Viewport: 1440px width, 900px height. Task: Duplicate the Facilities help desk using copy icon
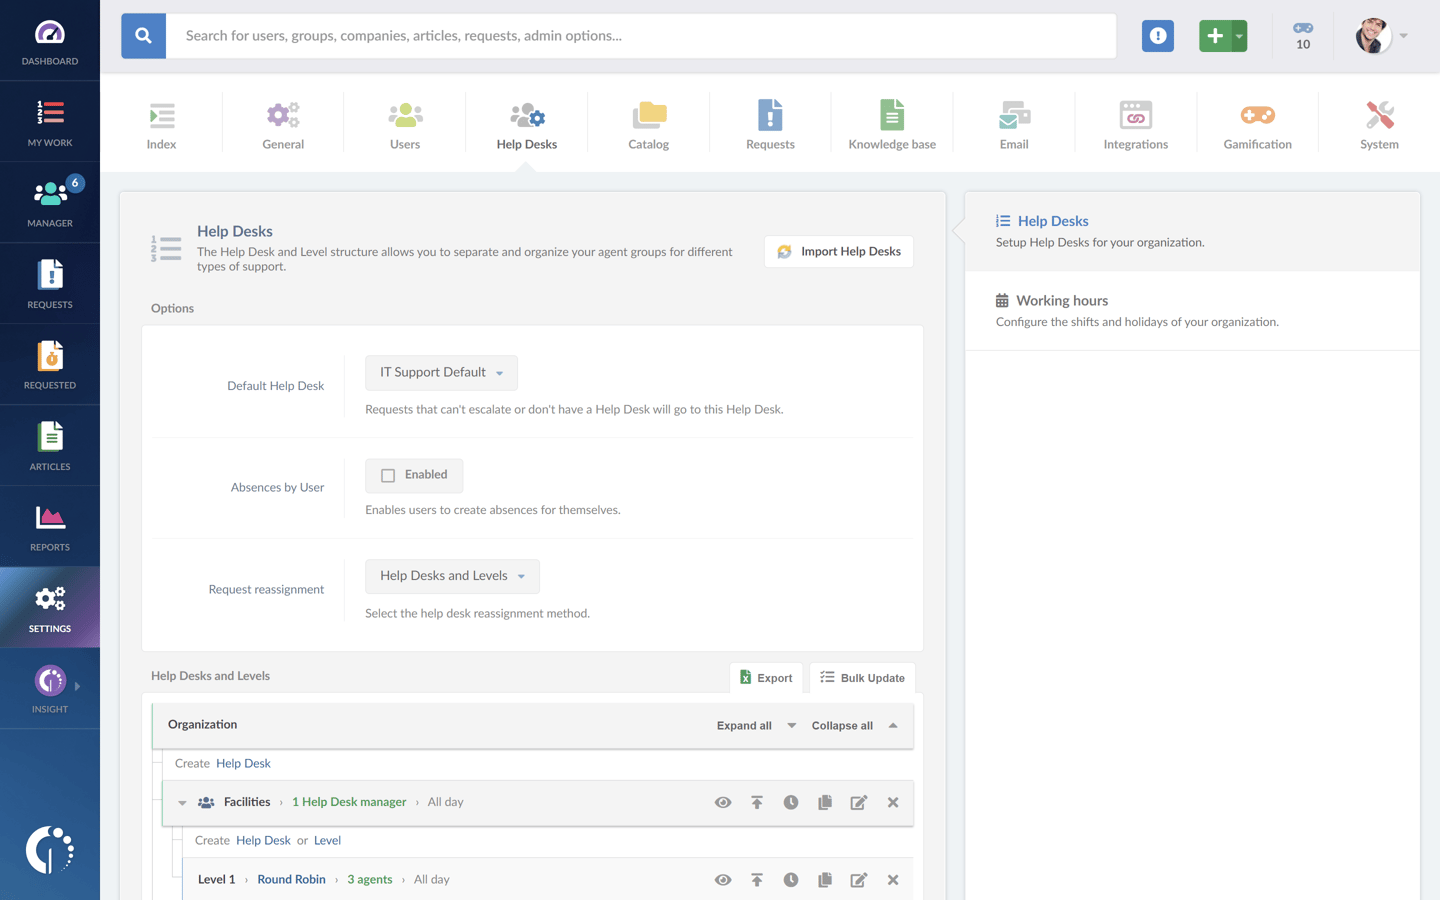(825, 802)
